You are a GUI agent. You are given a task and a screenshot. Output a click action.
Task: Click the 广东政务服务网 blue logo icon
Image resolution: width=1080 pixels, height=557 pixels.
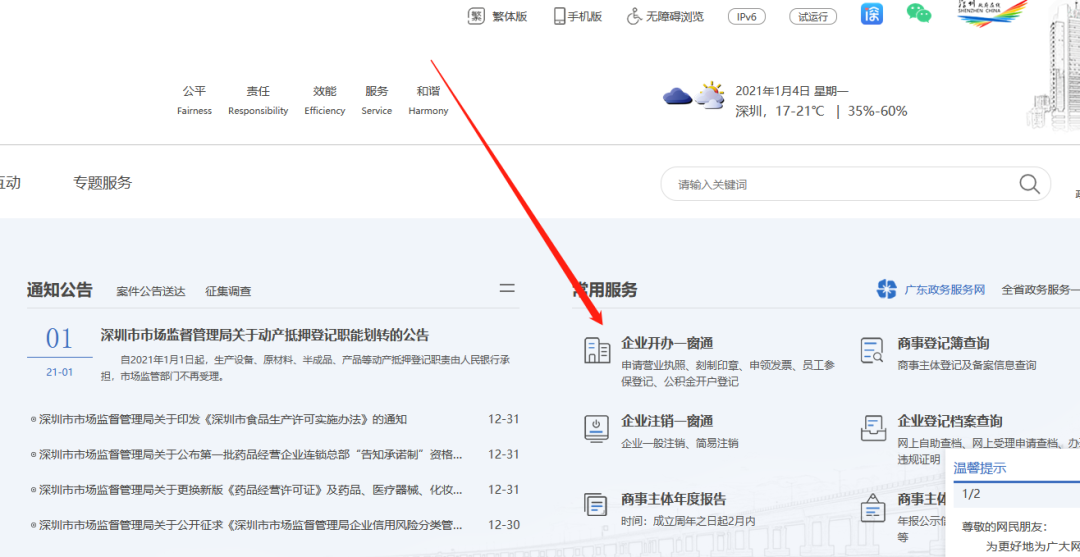[x=887, y=289]
